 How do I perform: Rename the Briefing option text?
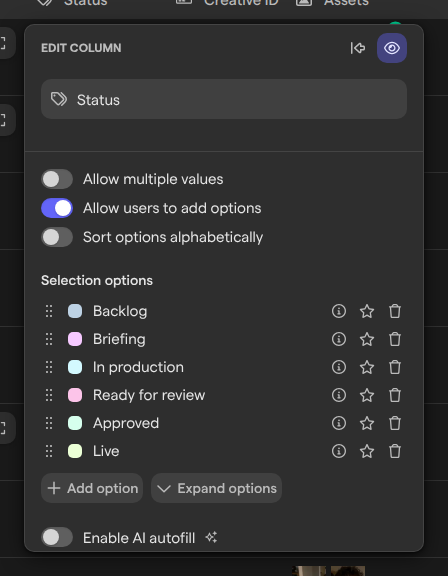pyautogui.click(x=119, y=339)
